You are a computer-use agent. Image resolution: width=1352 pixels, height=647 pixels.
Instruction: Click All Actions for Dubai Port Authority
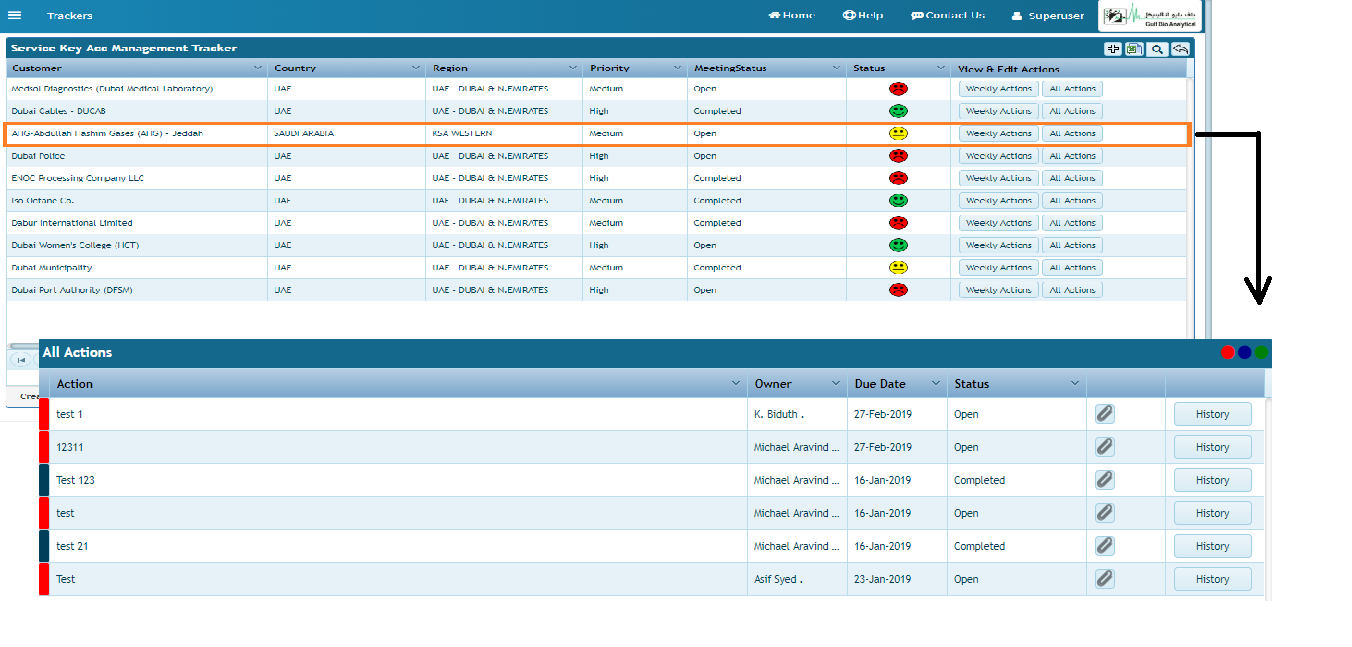[1072, 290]
